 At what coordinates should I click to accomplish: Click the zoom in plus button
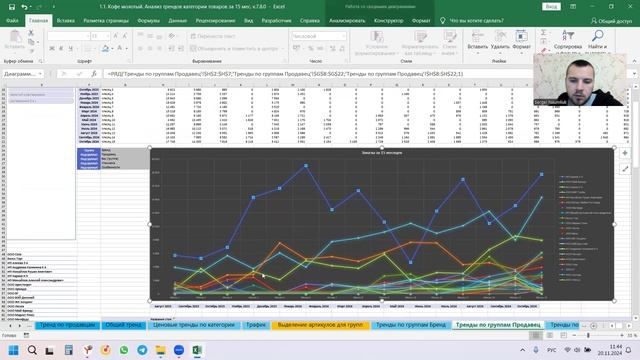[x=622, y=335]
